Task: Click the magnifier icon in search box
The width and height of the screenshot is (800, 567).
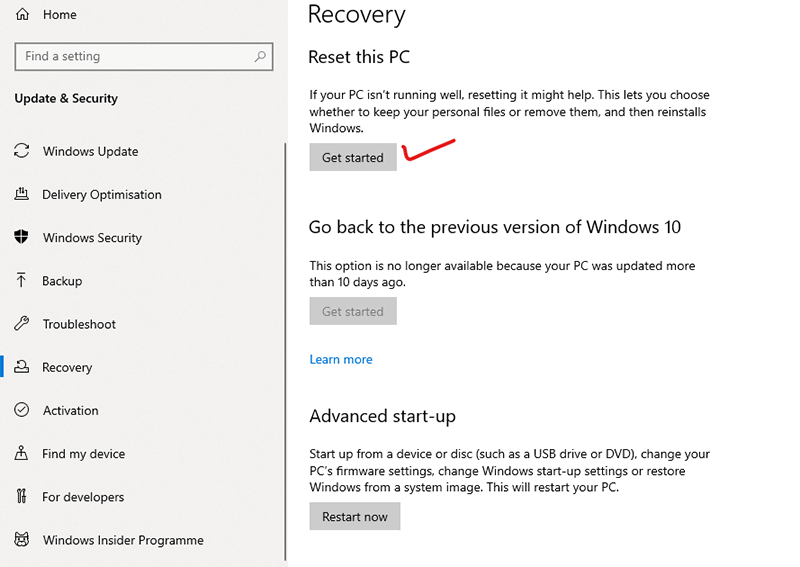Action: coord(260,57)
